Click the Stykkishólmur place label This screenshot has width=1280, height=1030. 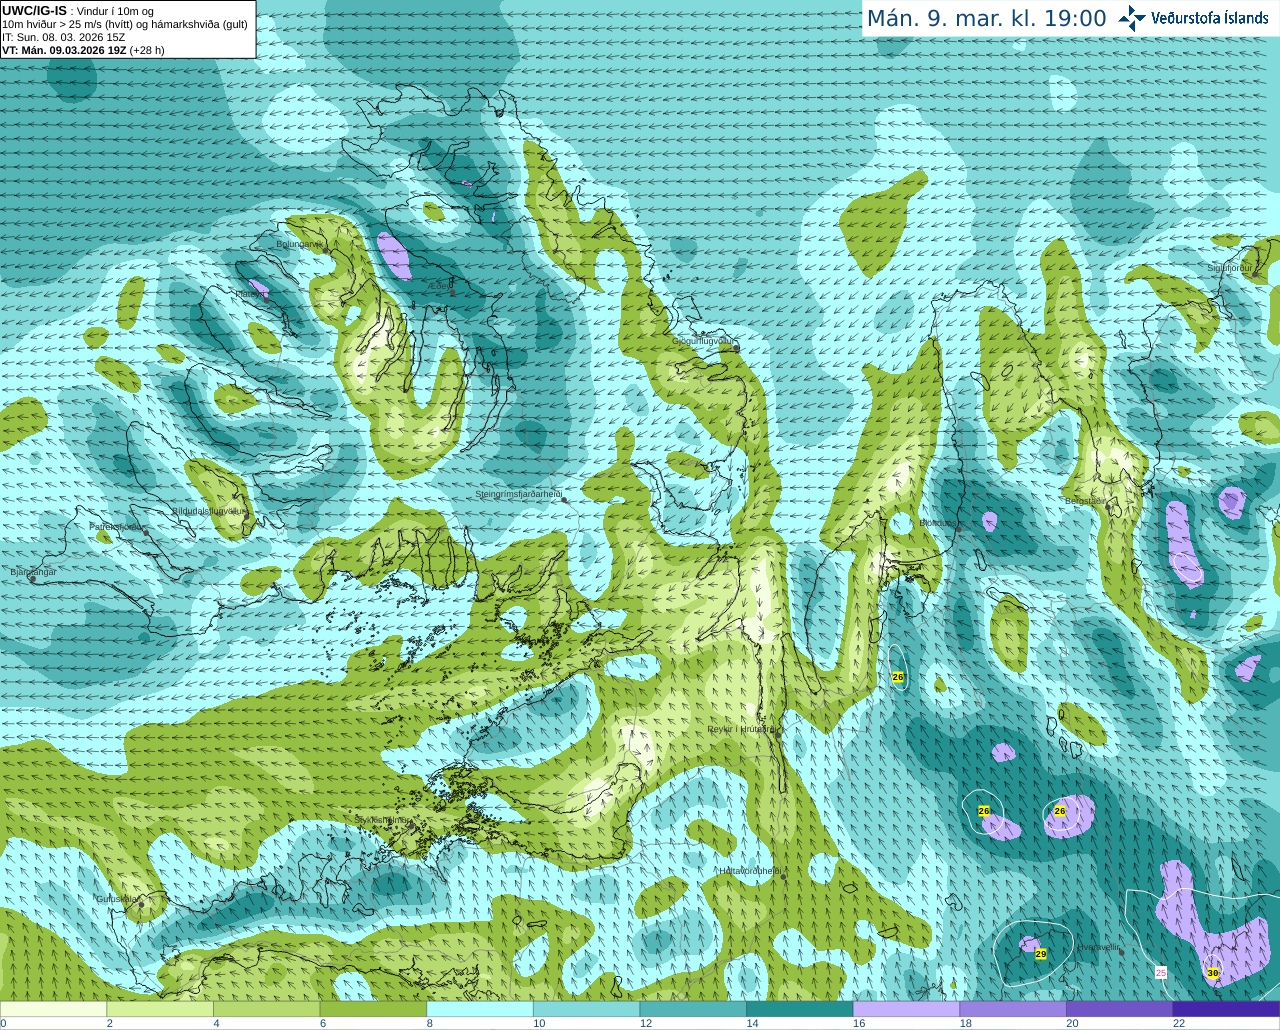381,820
